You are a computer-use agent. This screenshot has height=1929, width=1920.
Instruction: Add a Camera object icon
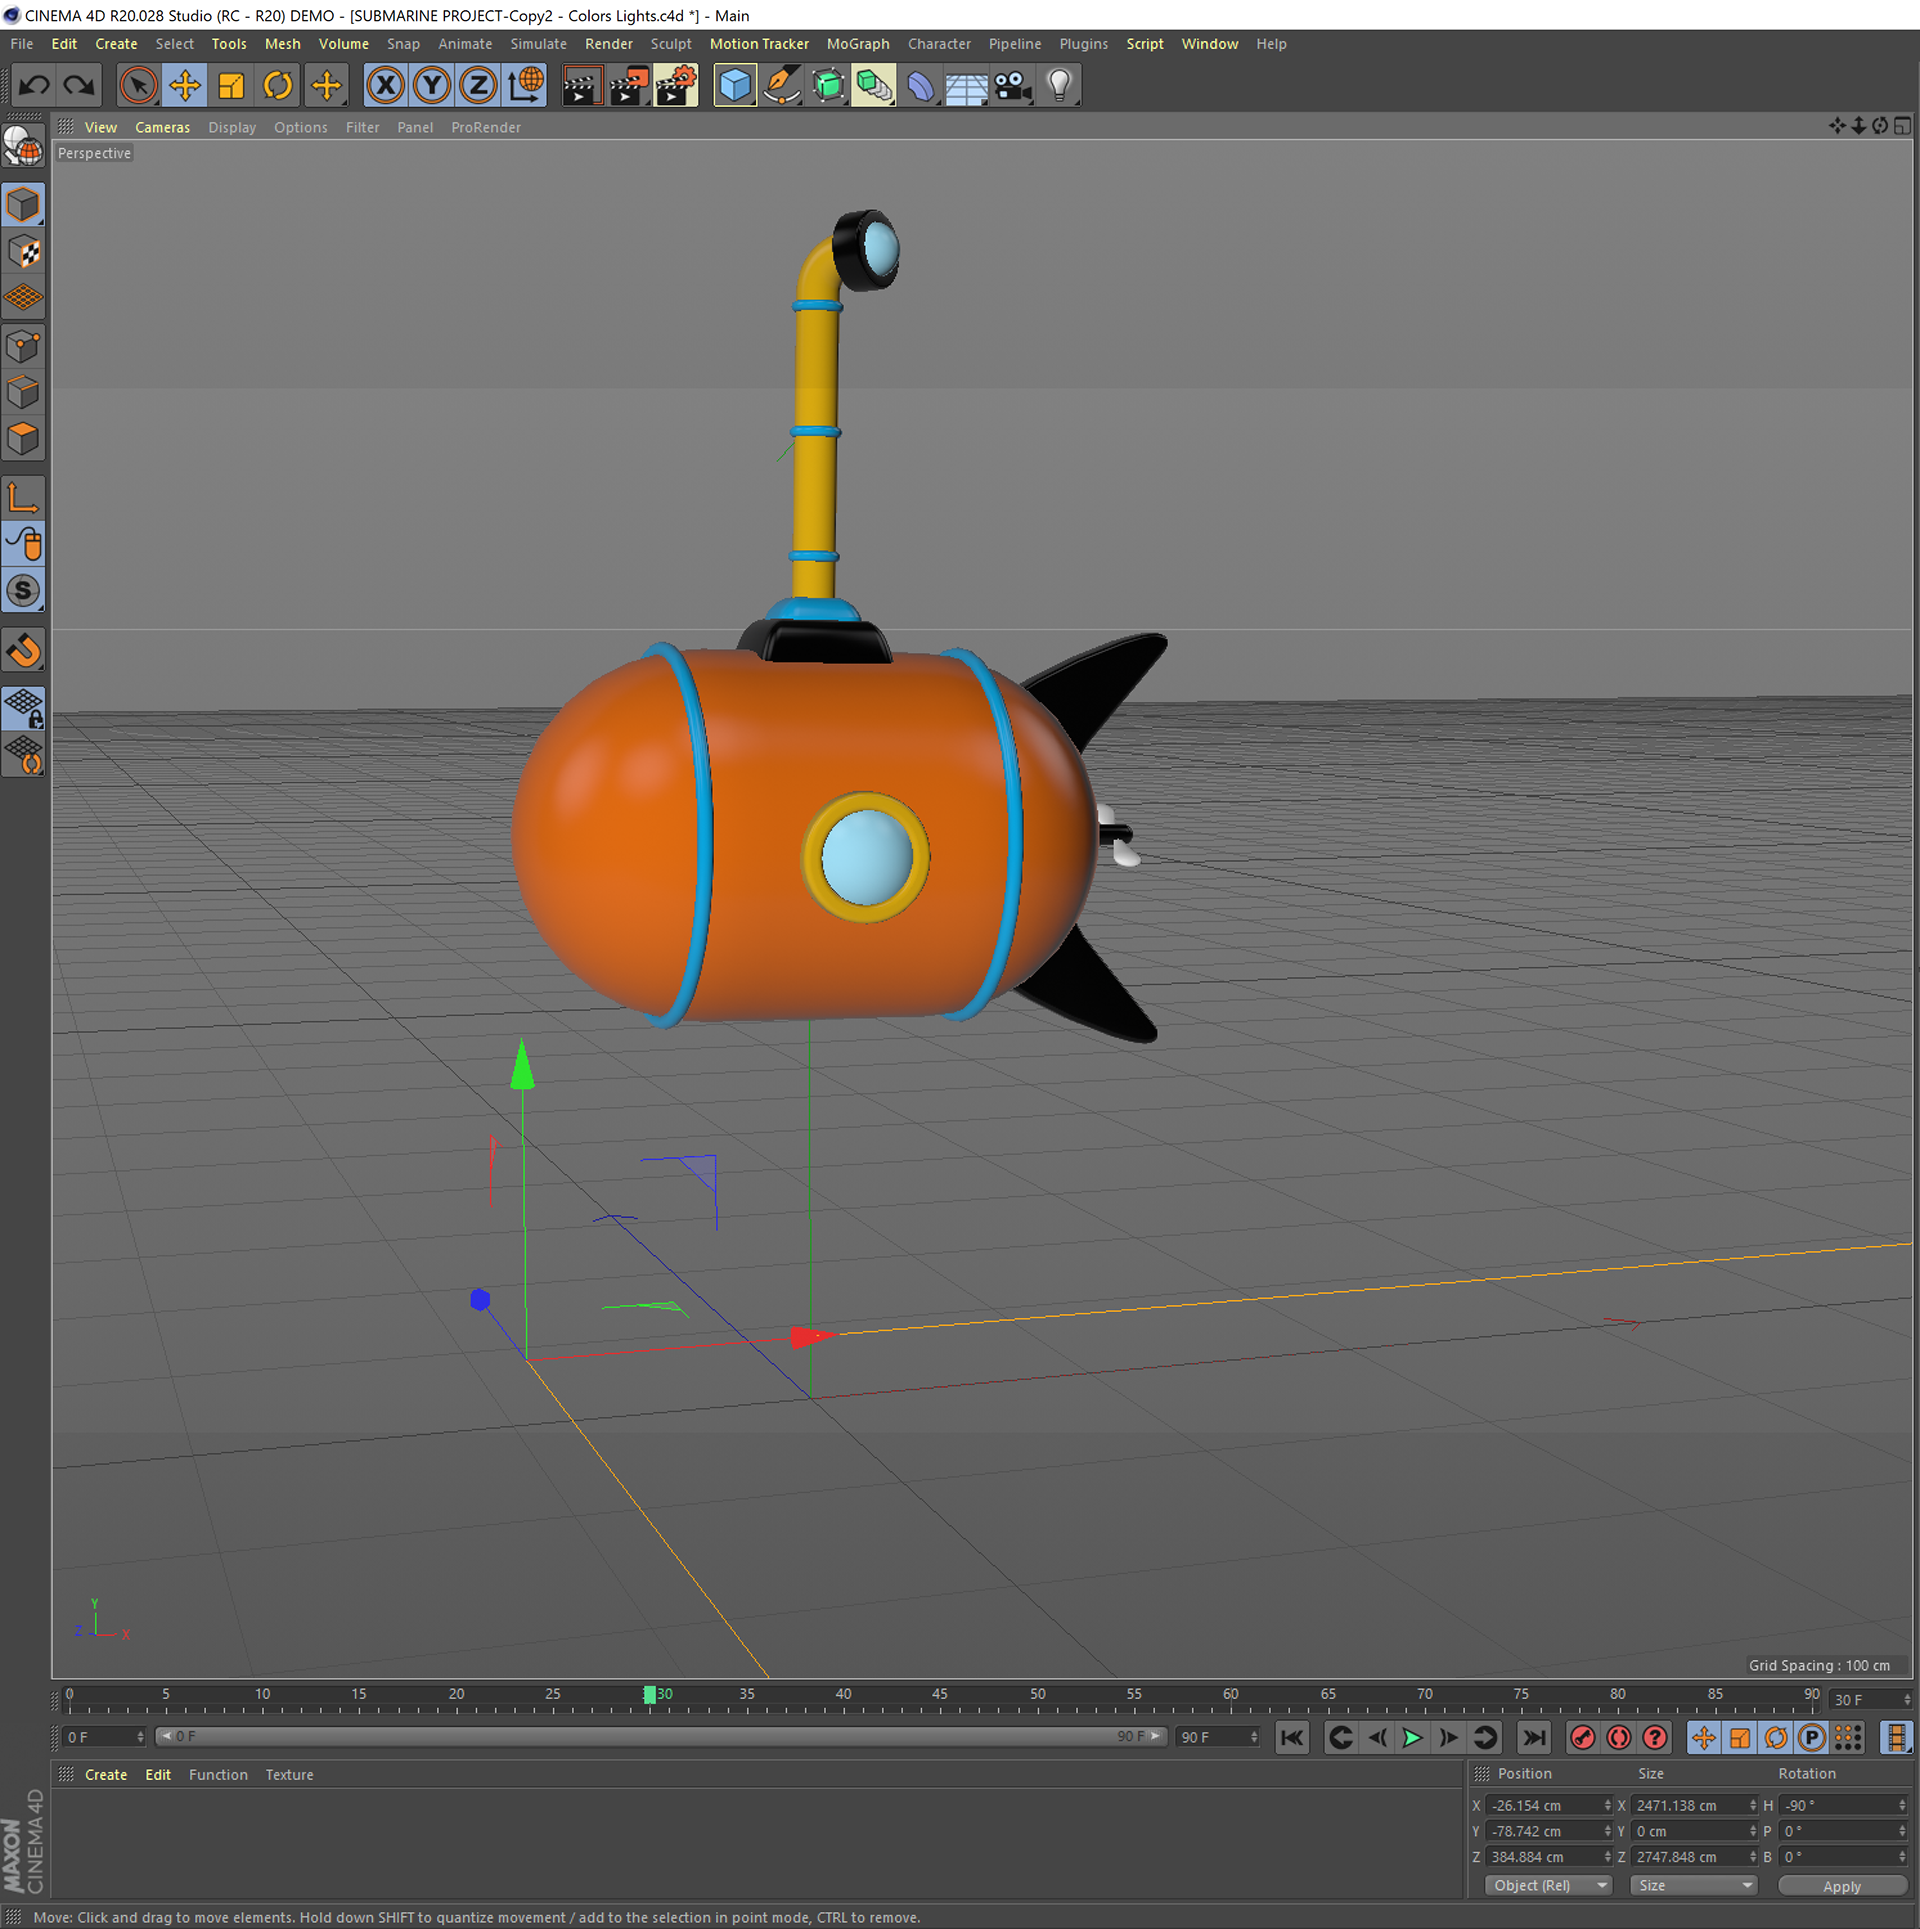[x=1012, y=86]
